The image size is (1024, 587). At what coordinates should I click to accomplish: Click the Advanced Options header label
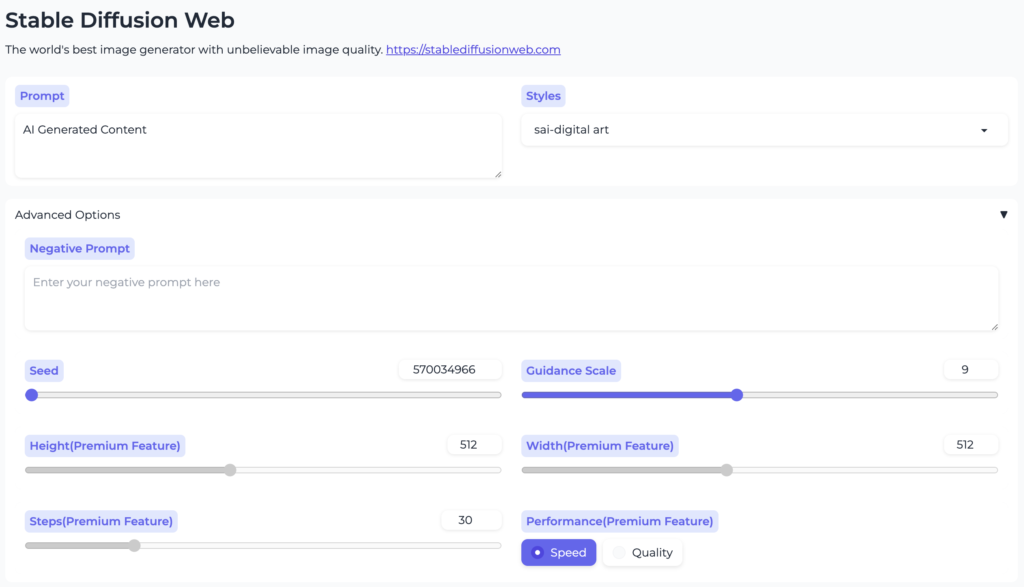click(67, 215)
